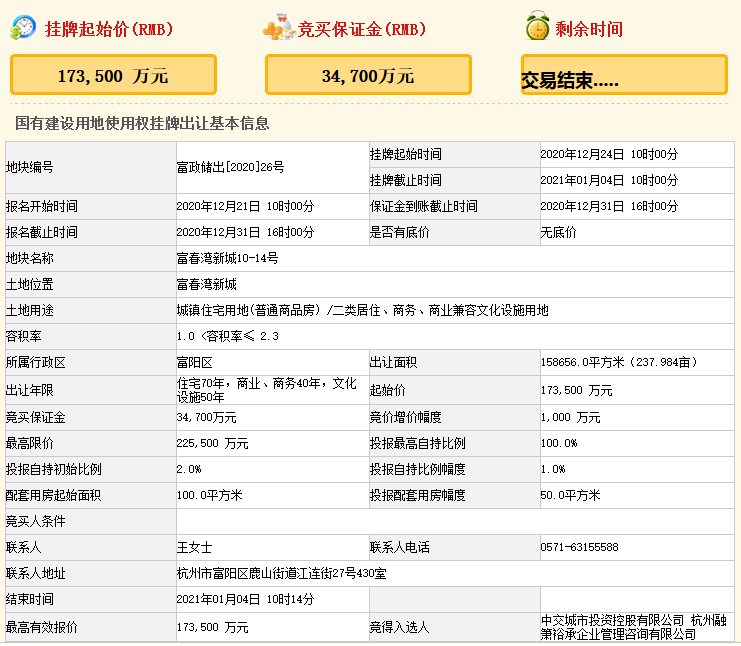Select the parcel number 富政储出[2020]26号
The height and width of the screenshot is (646, 741).
(230, 167)
